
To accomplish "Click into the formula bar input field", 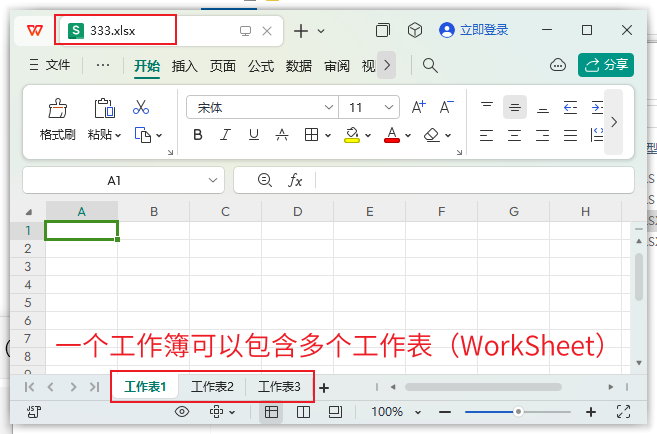I will coord(470,180).
